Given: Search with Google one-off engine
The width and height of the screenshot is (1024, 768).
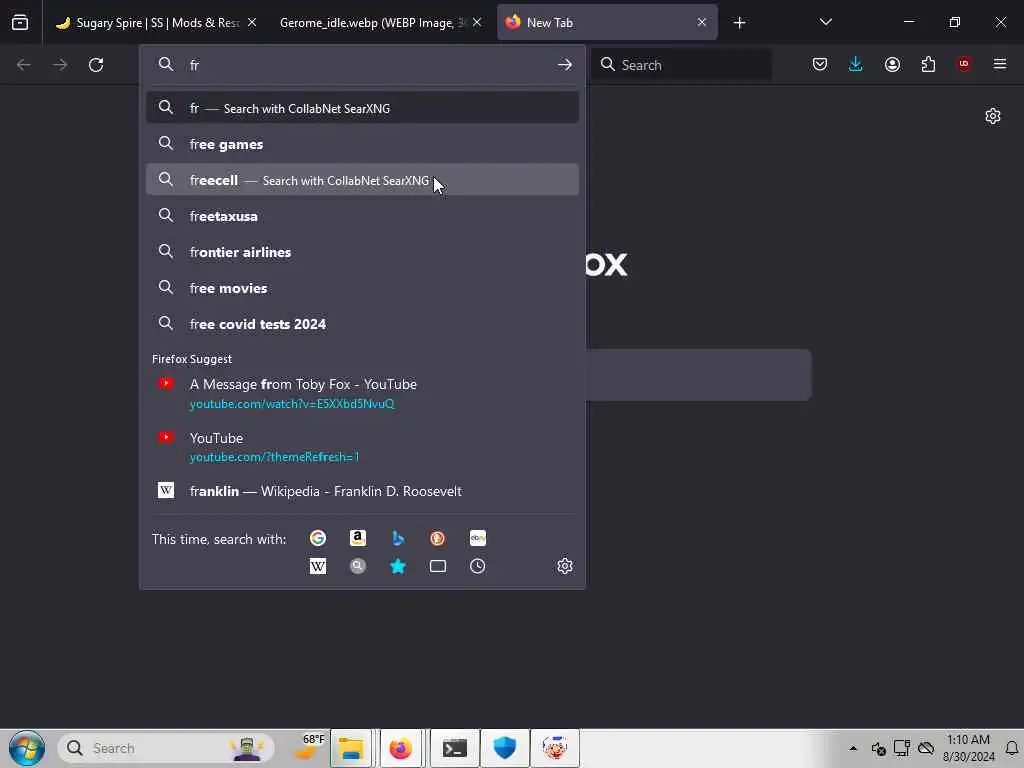Looking at the screenshot, I should [317, 538].
